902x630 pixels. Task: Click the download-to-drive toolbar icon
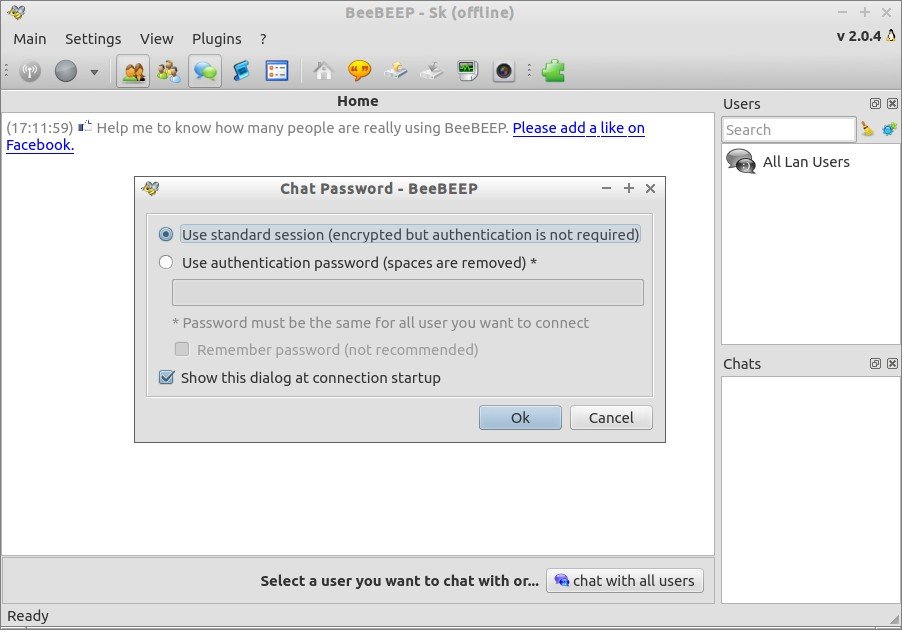[431, 71]
